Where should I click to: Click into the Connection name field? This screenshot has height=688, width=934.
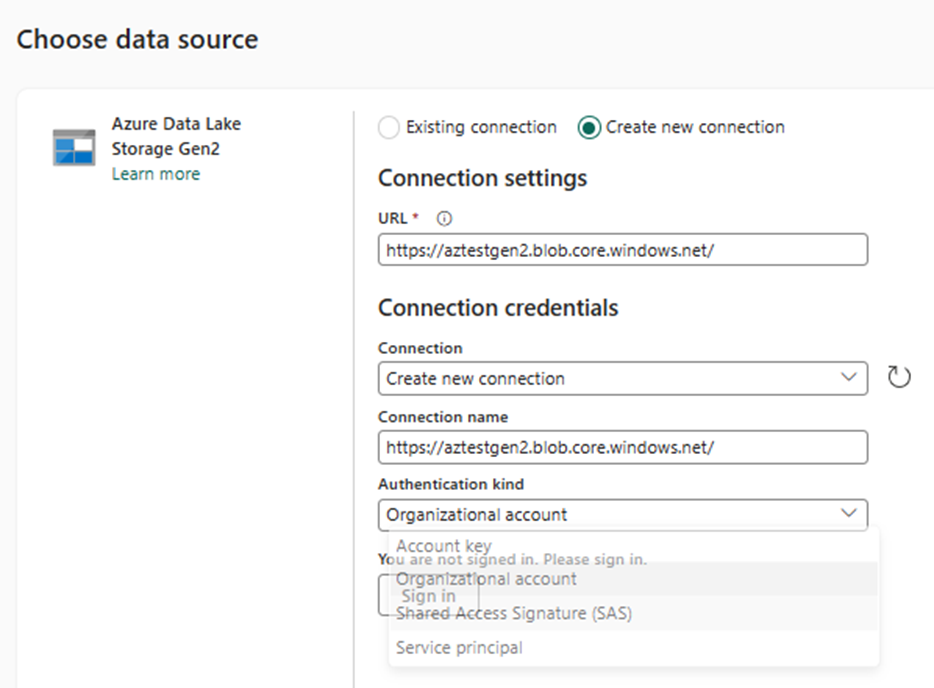coord(622,447)
